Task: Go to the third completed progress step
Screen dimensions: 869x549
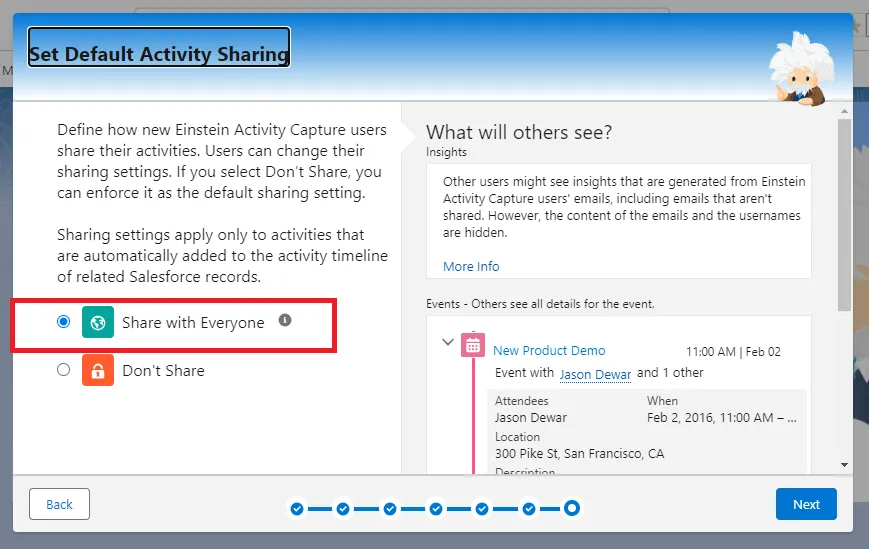Action: tap(389, 509)
